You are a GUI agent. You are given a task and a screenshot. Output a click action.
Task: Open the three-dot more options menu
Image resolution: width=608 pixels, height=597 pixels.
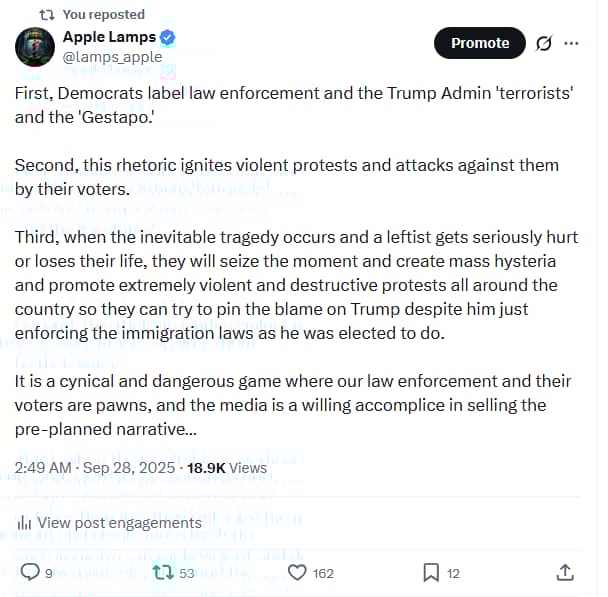[x=572, y=43]
